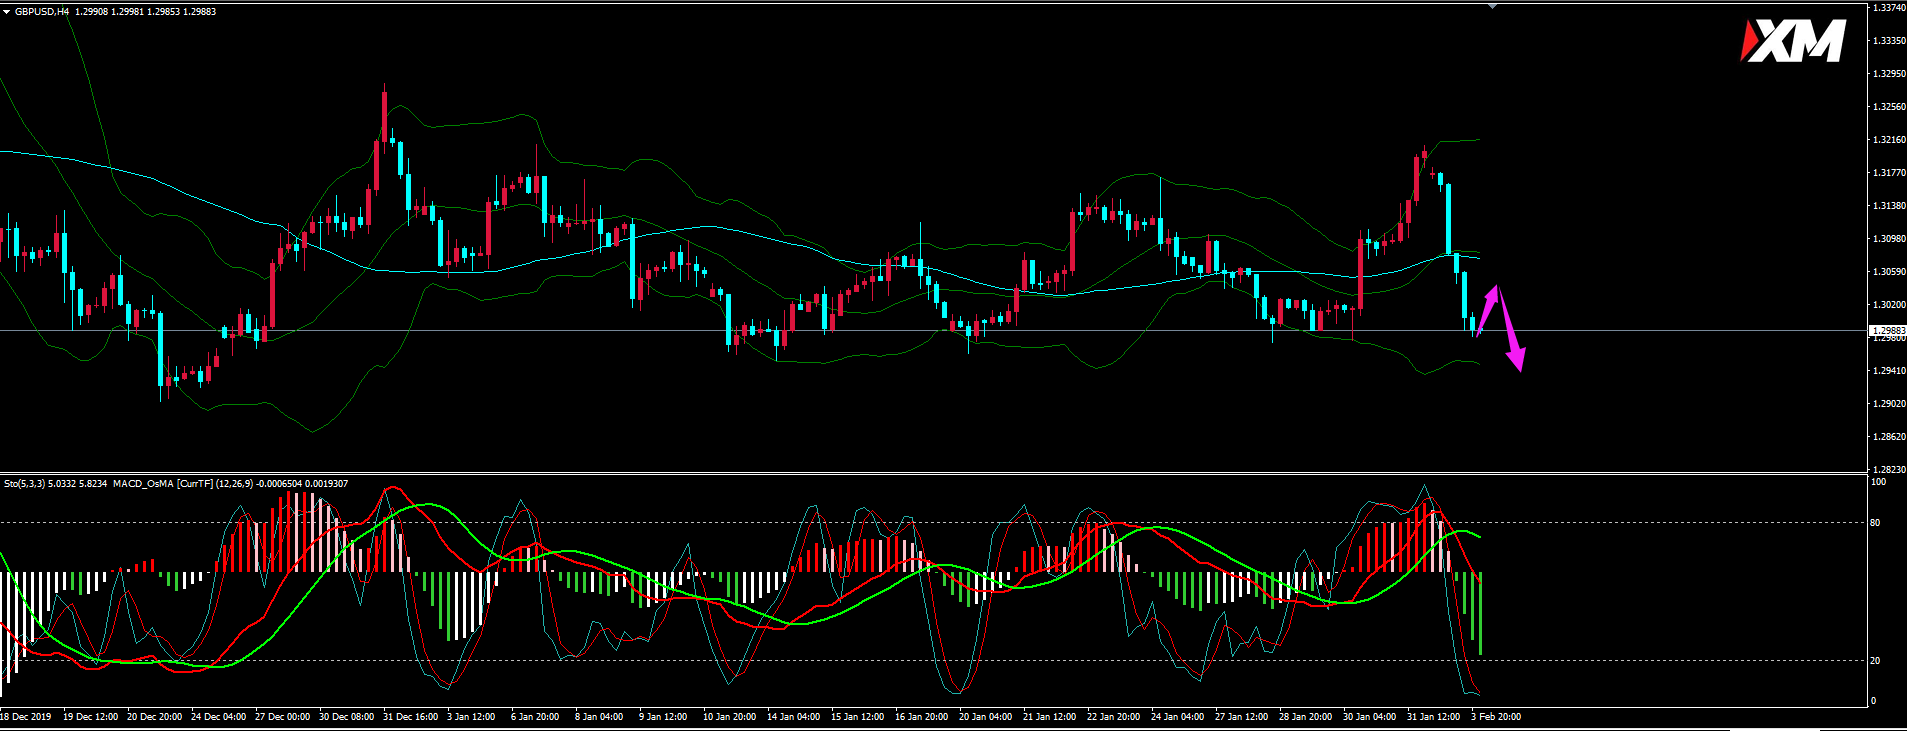Click the 1.33740 level on price scale
This screenshot has width=1907, height=731.
(x=1887, y=8)
